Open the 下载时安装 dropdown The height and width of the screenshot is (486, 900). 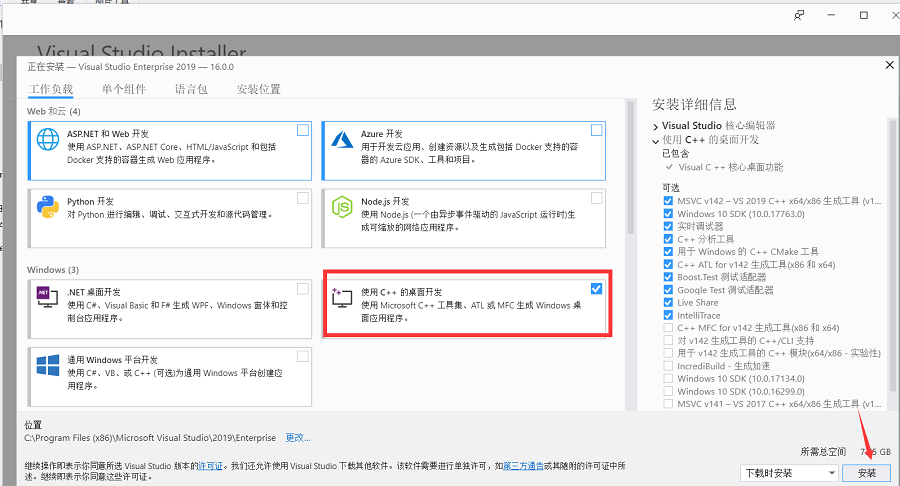click(789, 472)
